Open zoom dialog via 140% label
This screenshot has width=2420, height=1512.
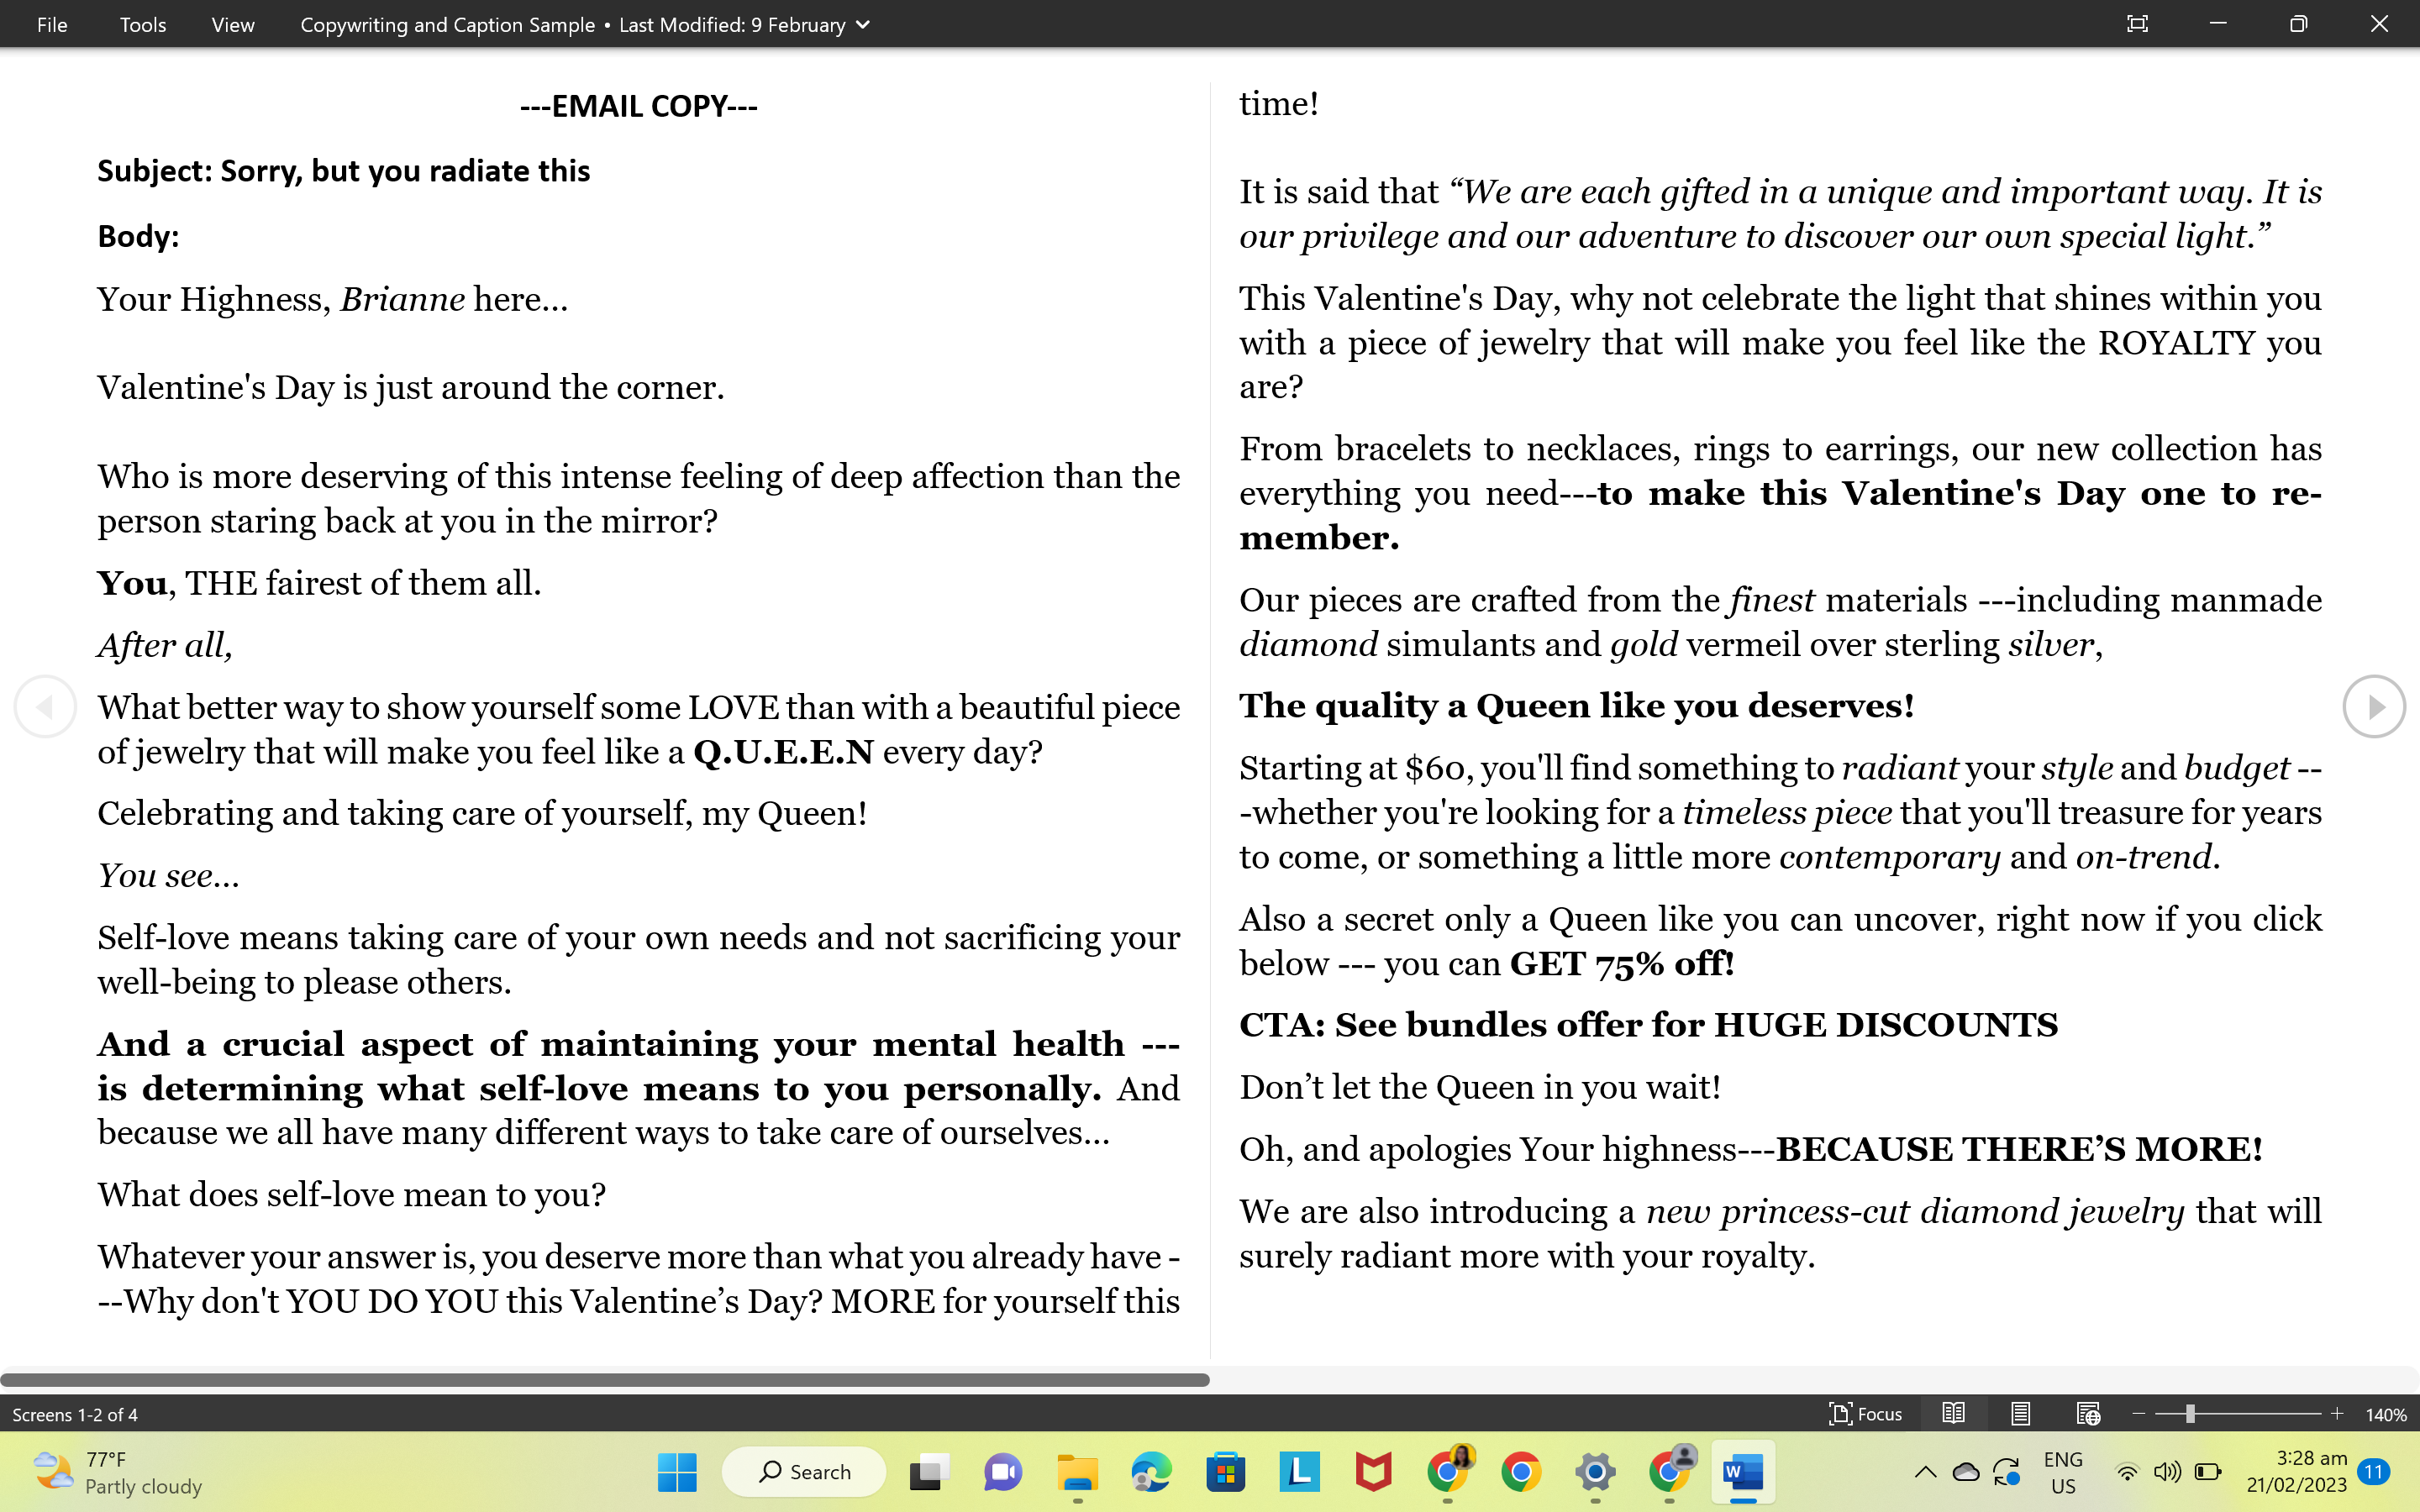coord(2386,1414)
